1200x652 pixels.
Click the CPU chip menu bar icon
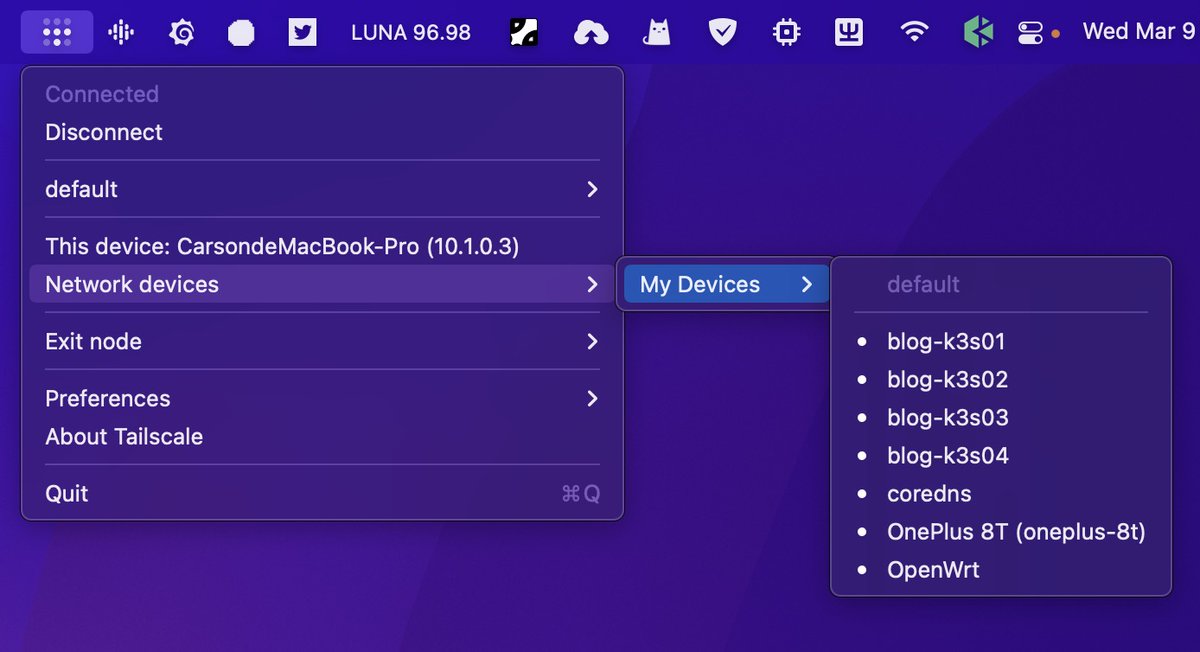[x=787, y=33]
